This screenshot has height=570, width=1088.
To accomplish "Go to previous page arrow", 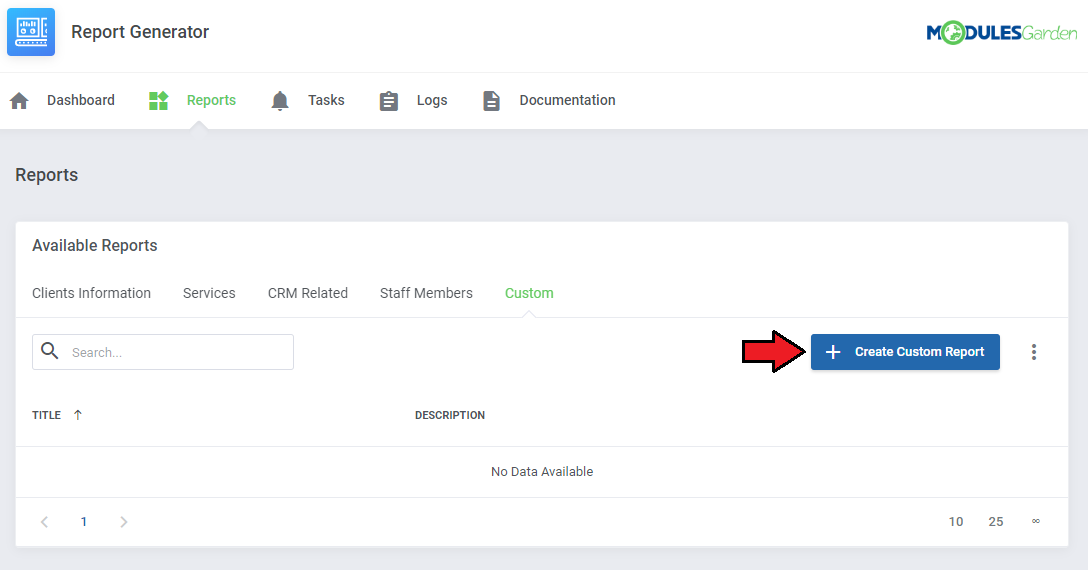I will pos(44,521).
